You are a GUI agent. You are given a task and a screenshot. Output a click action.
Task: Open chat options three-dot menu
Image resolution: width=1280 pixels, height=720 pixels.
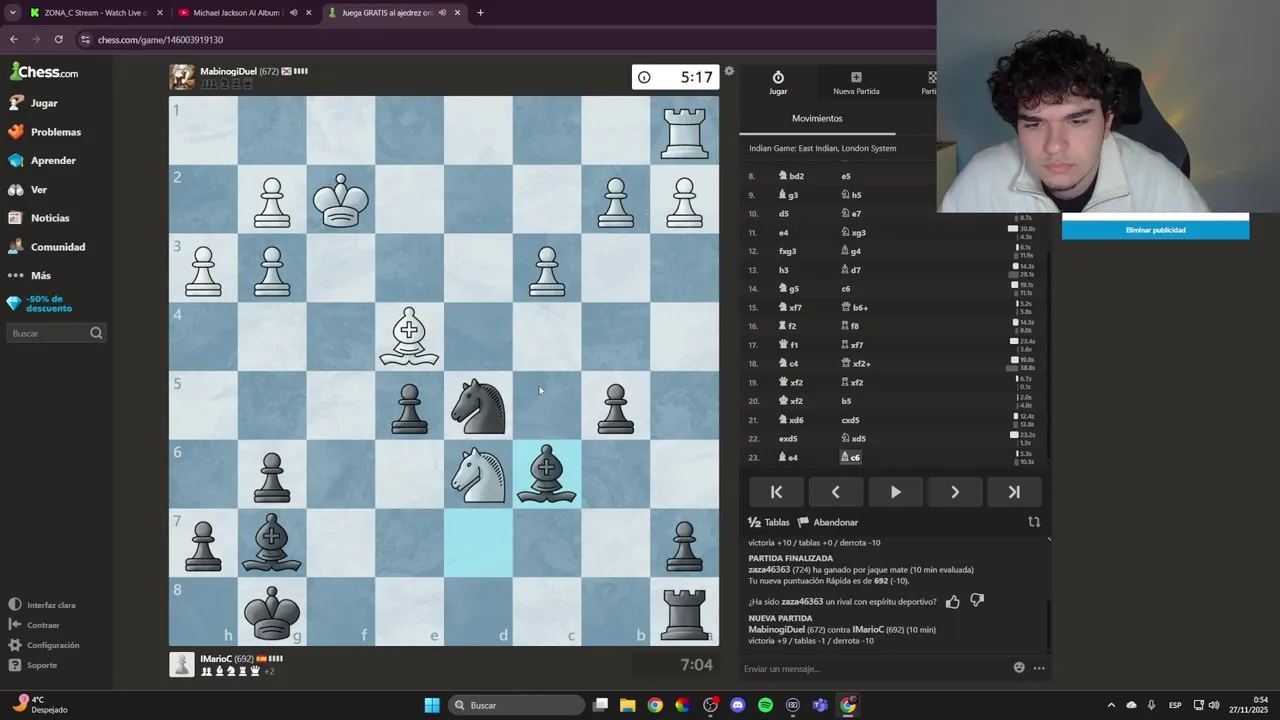click(1039, 668)
